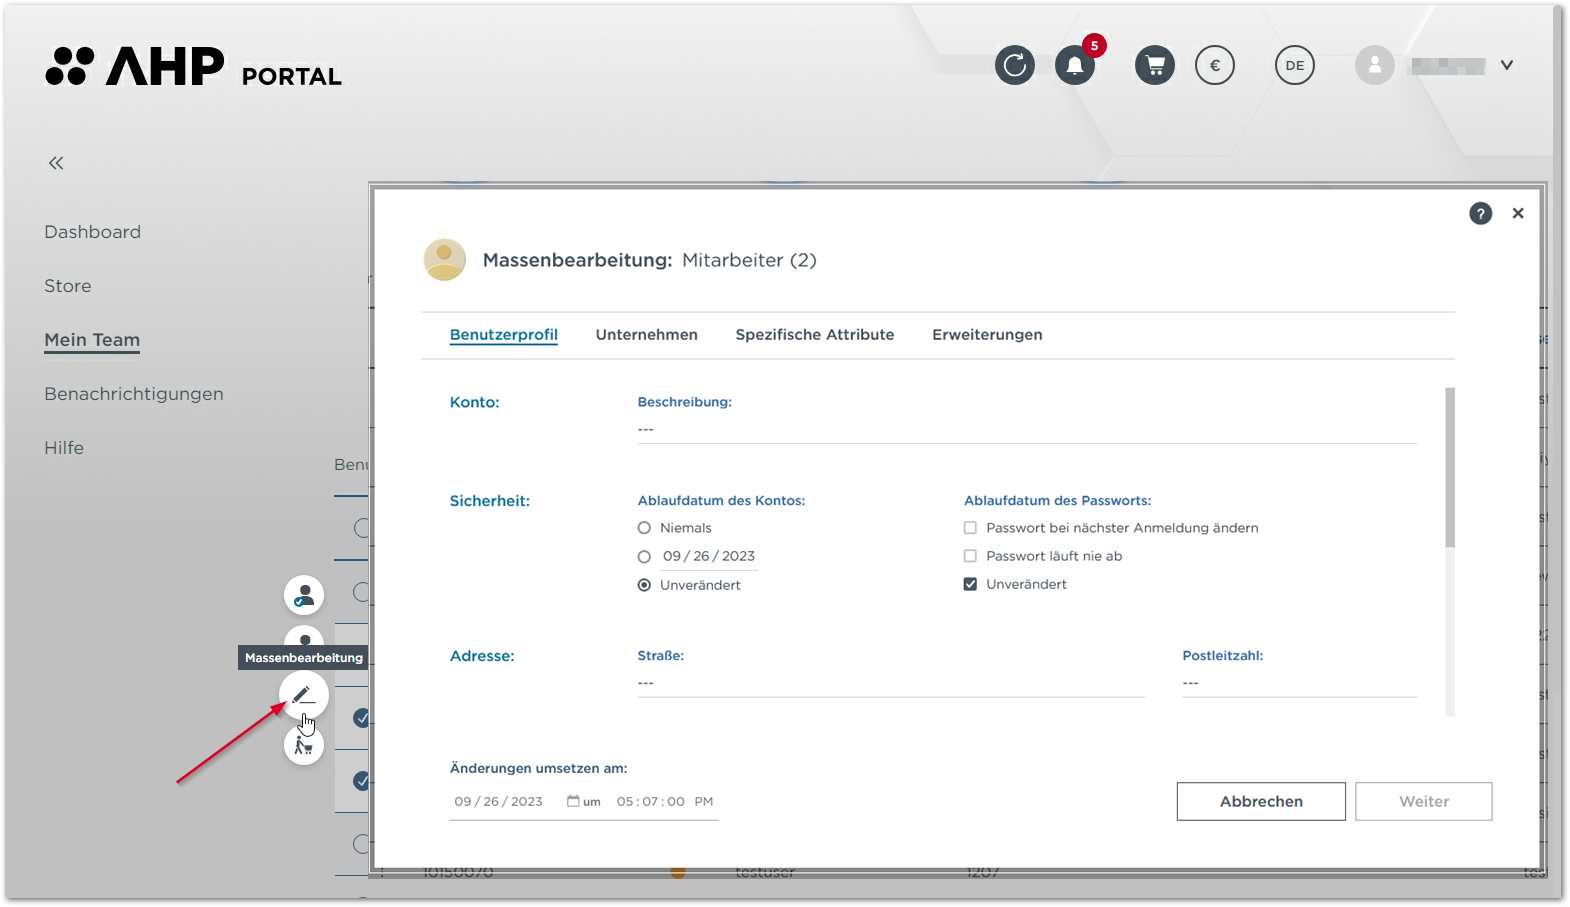Select Niemals radio for account expiry
The width and height of the screenshot is (1570, 907).
point(644,528)
